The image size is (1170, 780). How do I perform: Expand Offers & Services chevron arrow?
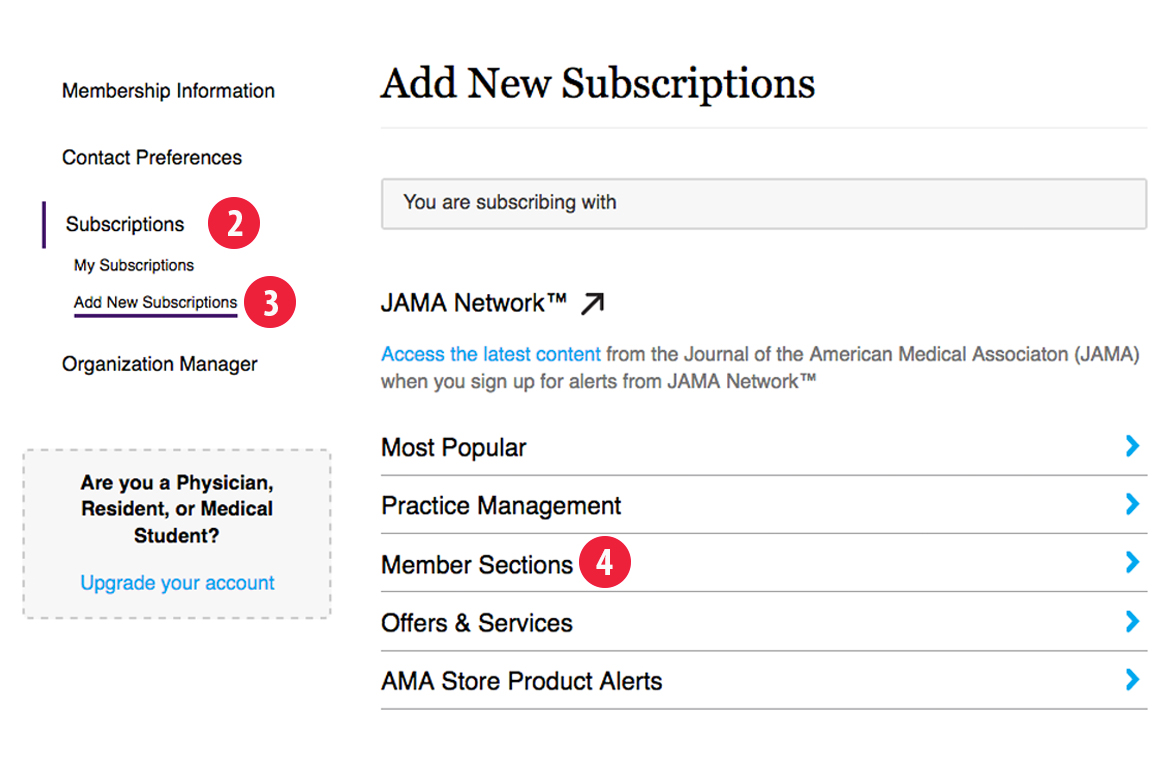pos(1132,622)
